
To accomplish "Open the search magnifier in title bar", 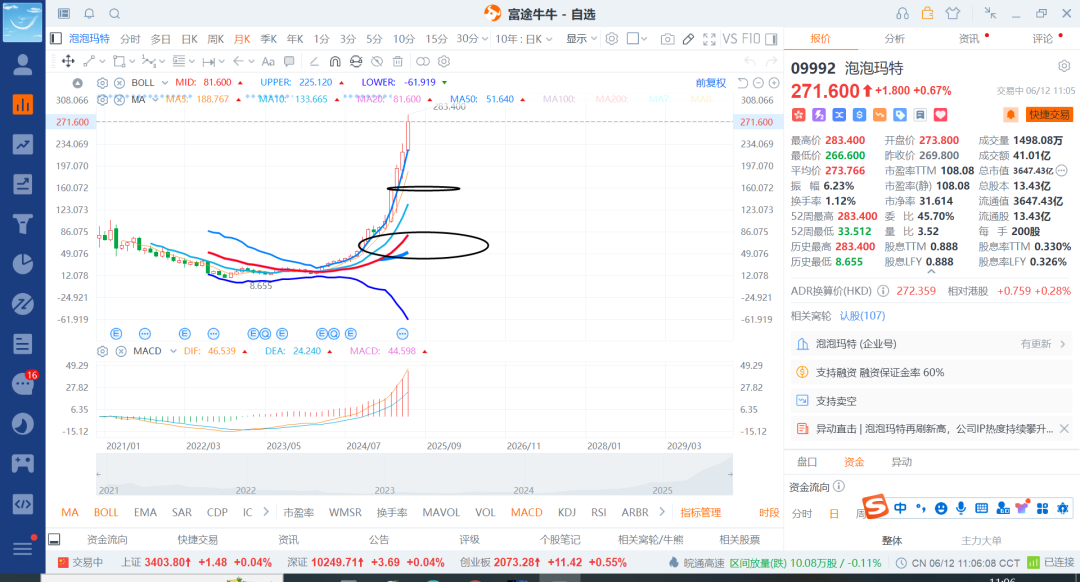I will (114, 13).
